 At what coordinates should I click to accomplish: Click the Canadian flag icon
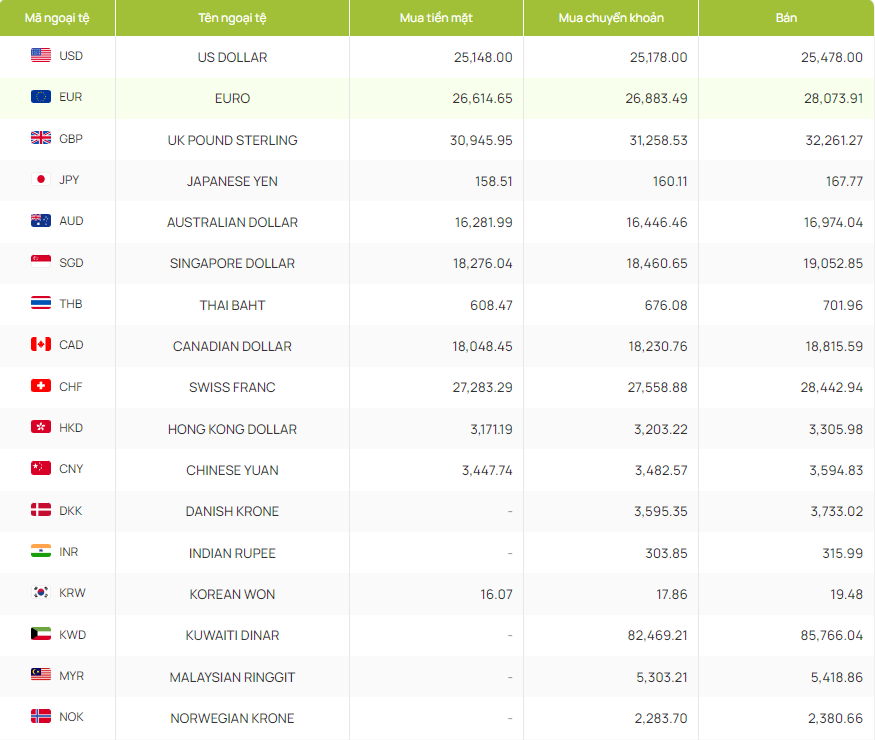[x=41, y=345]
